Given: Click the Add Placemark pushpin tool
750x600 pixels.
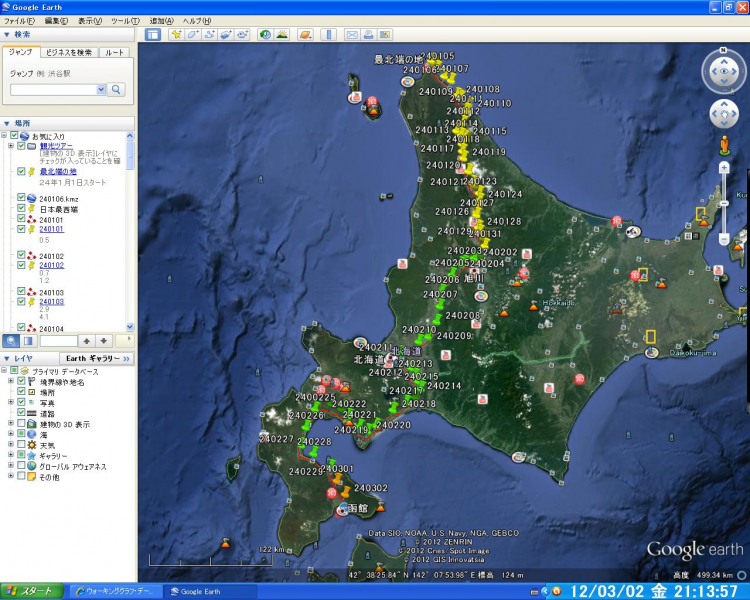Looking at the screenshot, I should point(176,34).
